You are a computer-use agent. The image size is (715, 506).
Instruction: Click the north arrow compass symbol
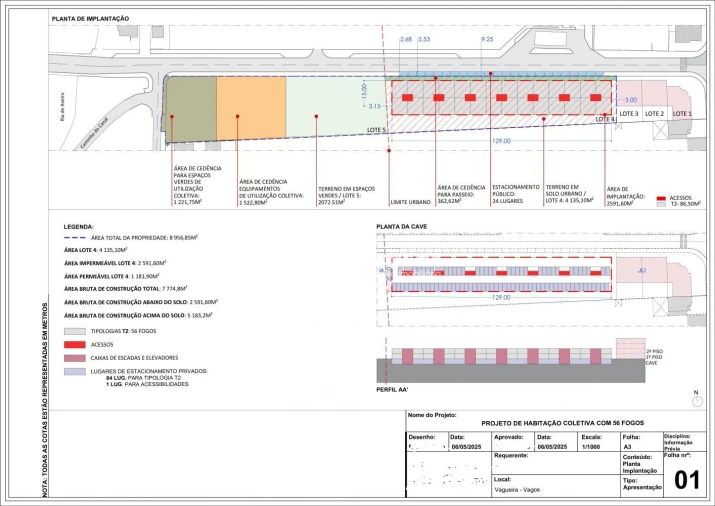693,400
